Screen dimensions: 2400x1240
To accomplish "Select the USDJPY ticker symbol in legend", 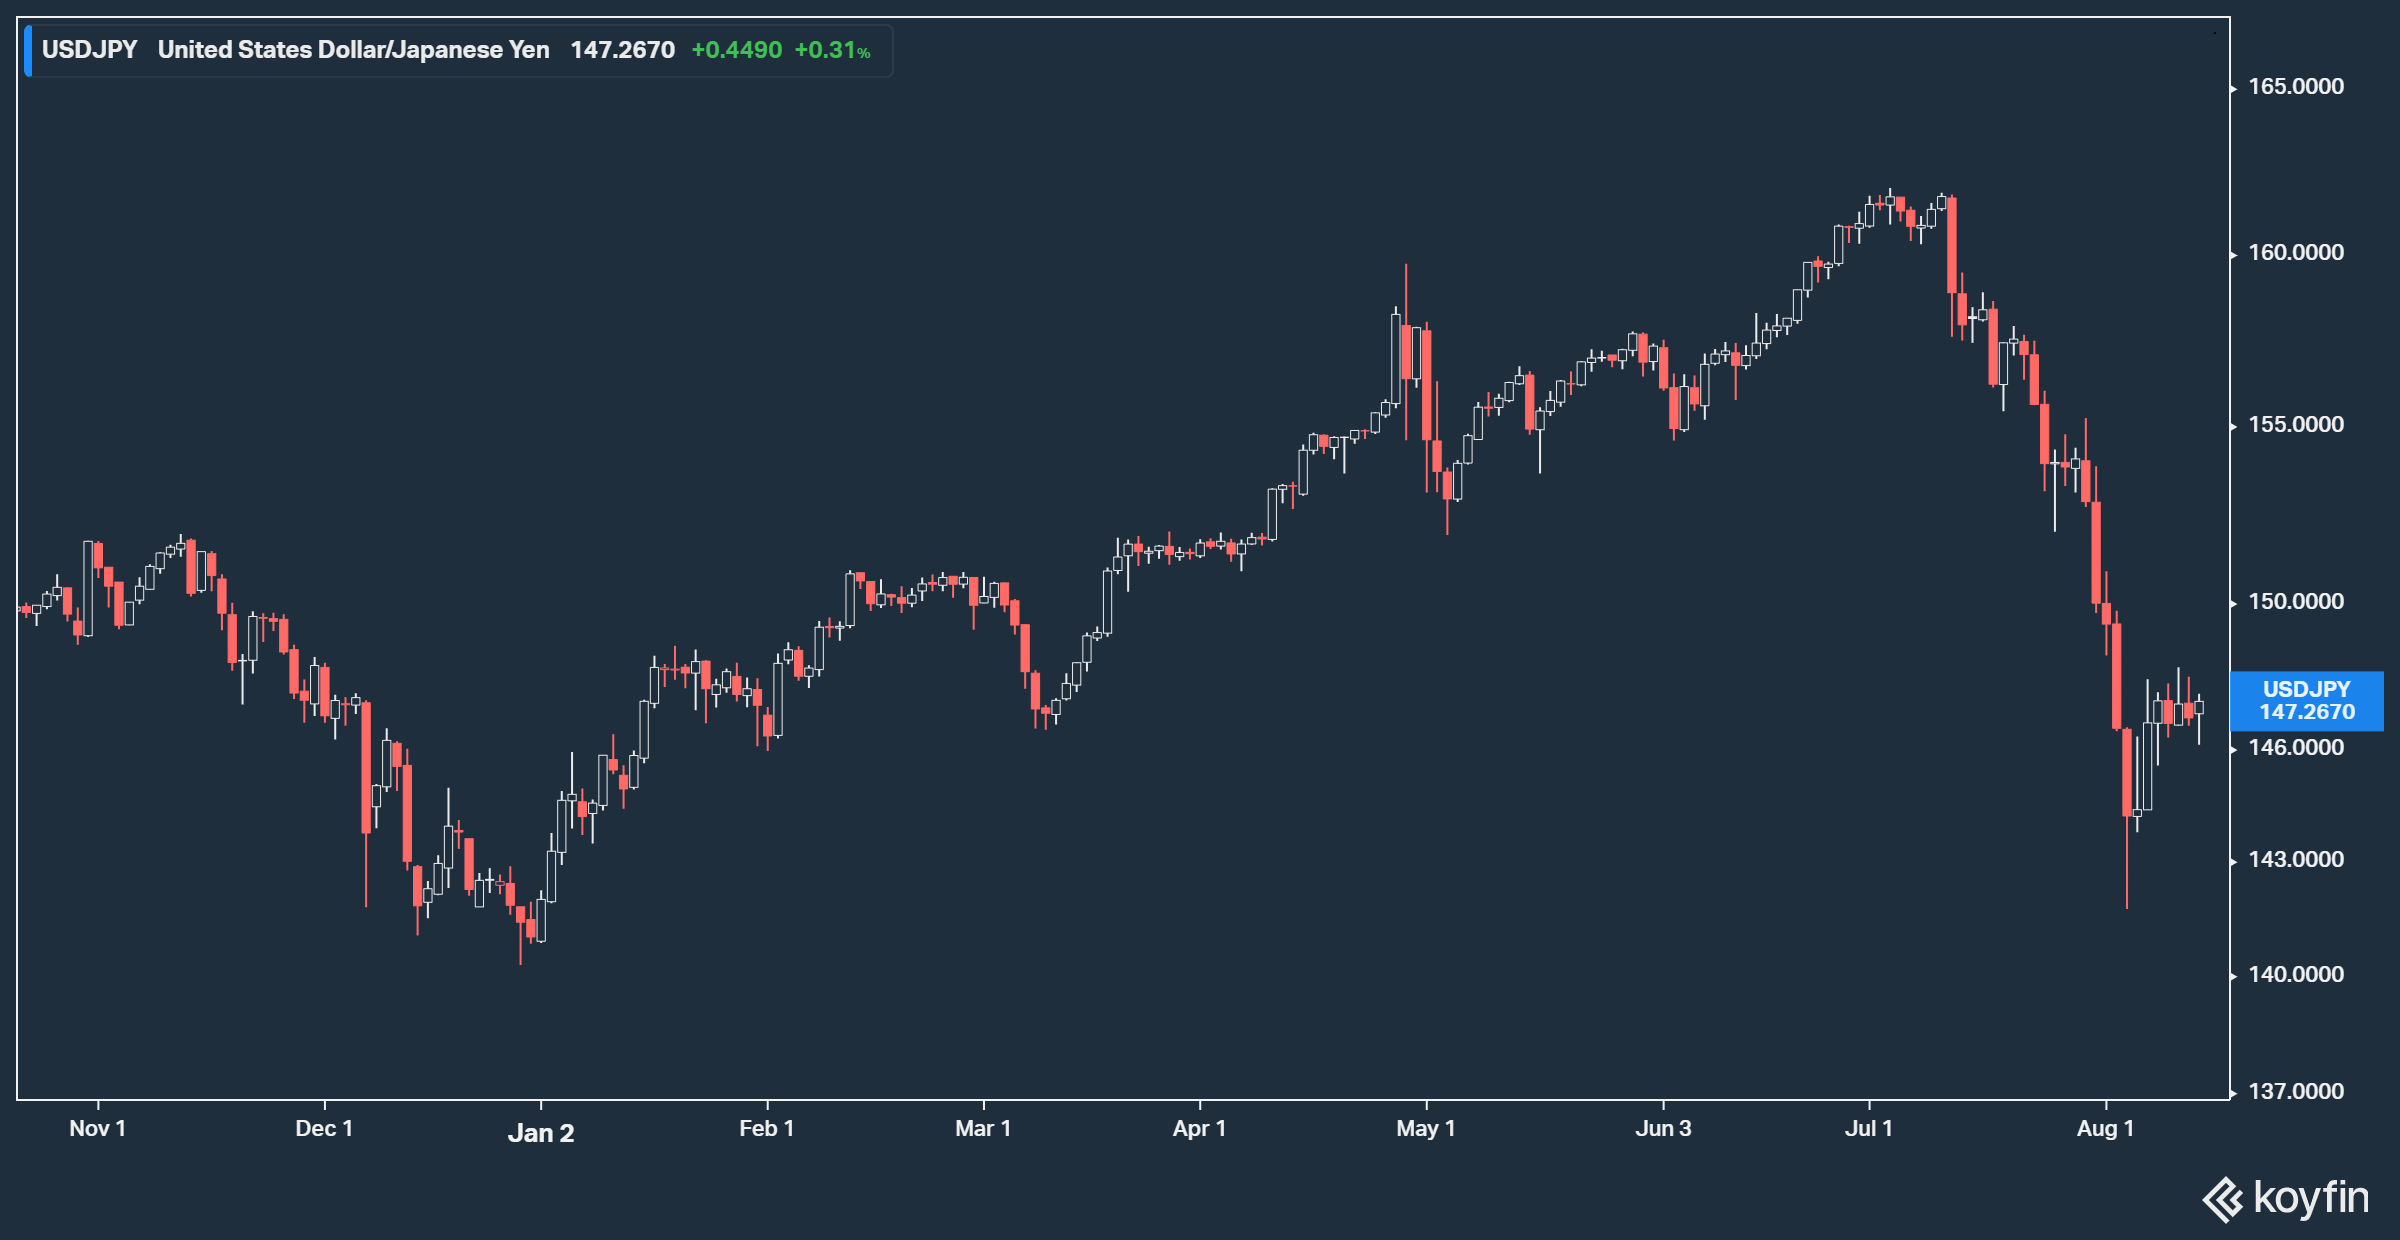I will click(89, 50).
